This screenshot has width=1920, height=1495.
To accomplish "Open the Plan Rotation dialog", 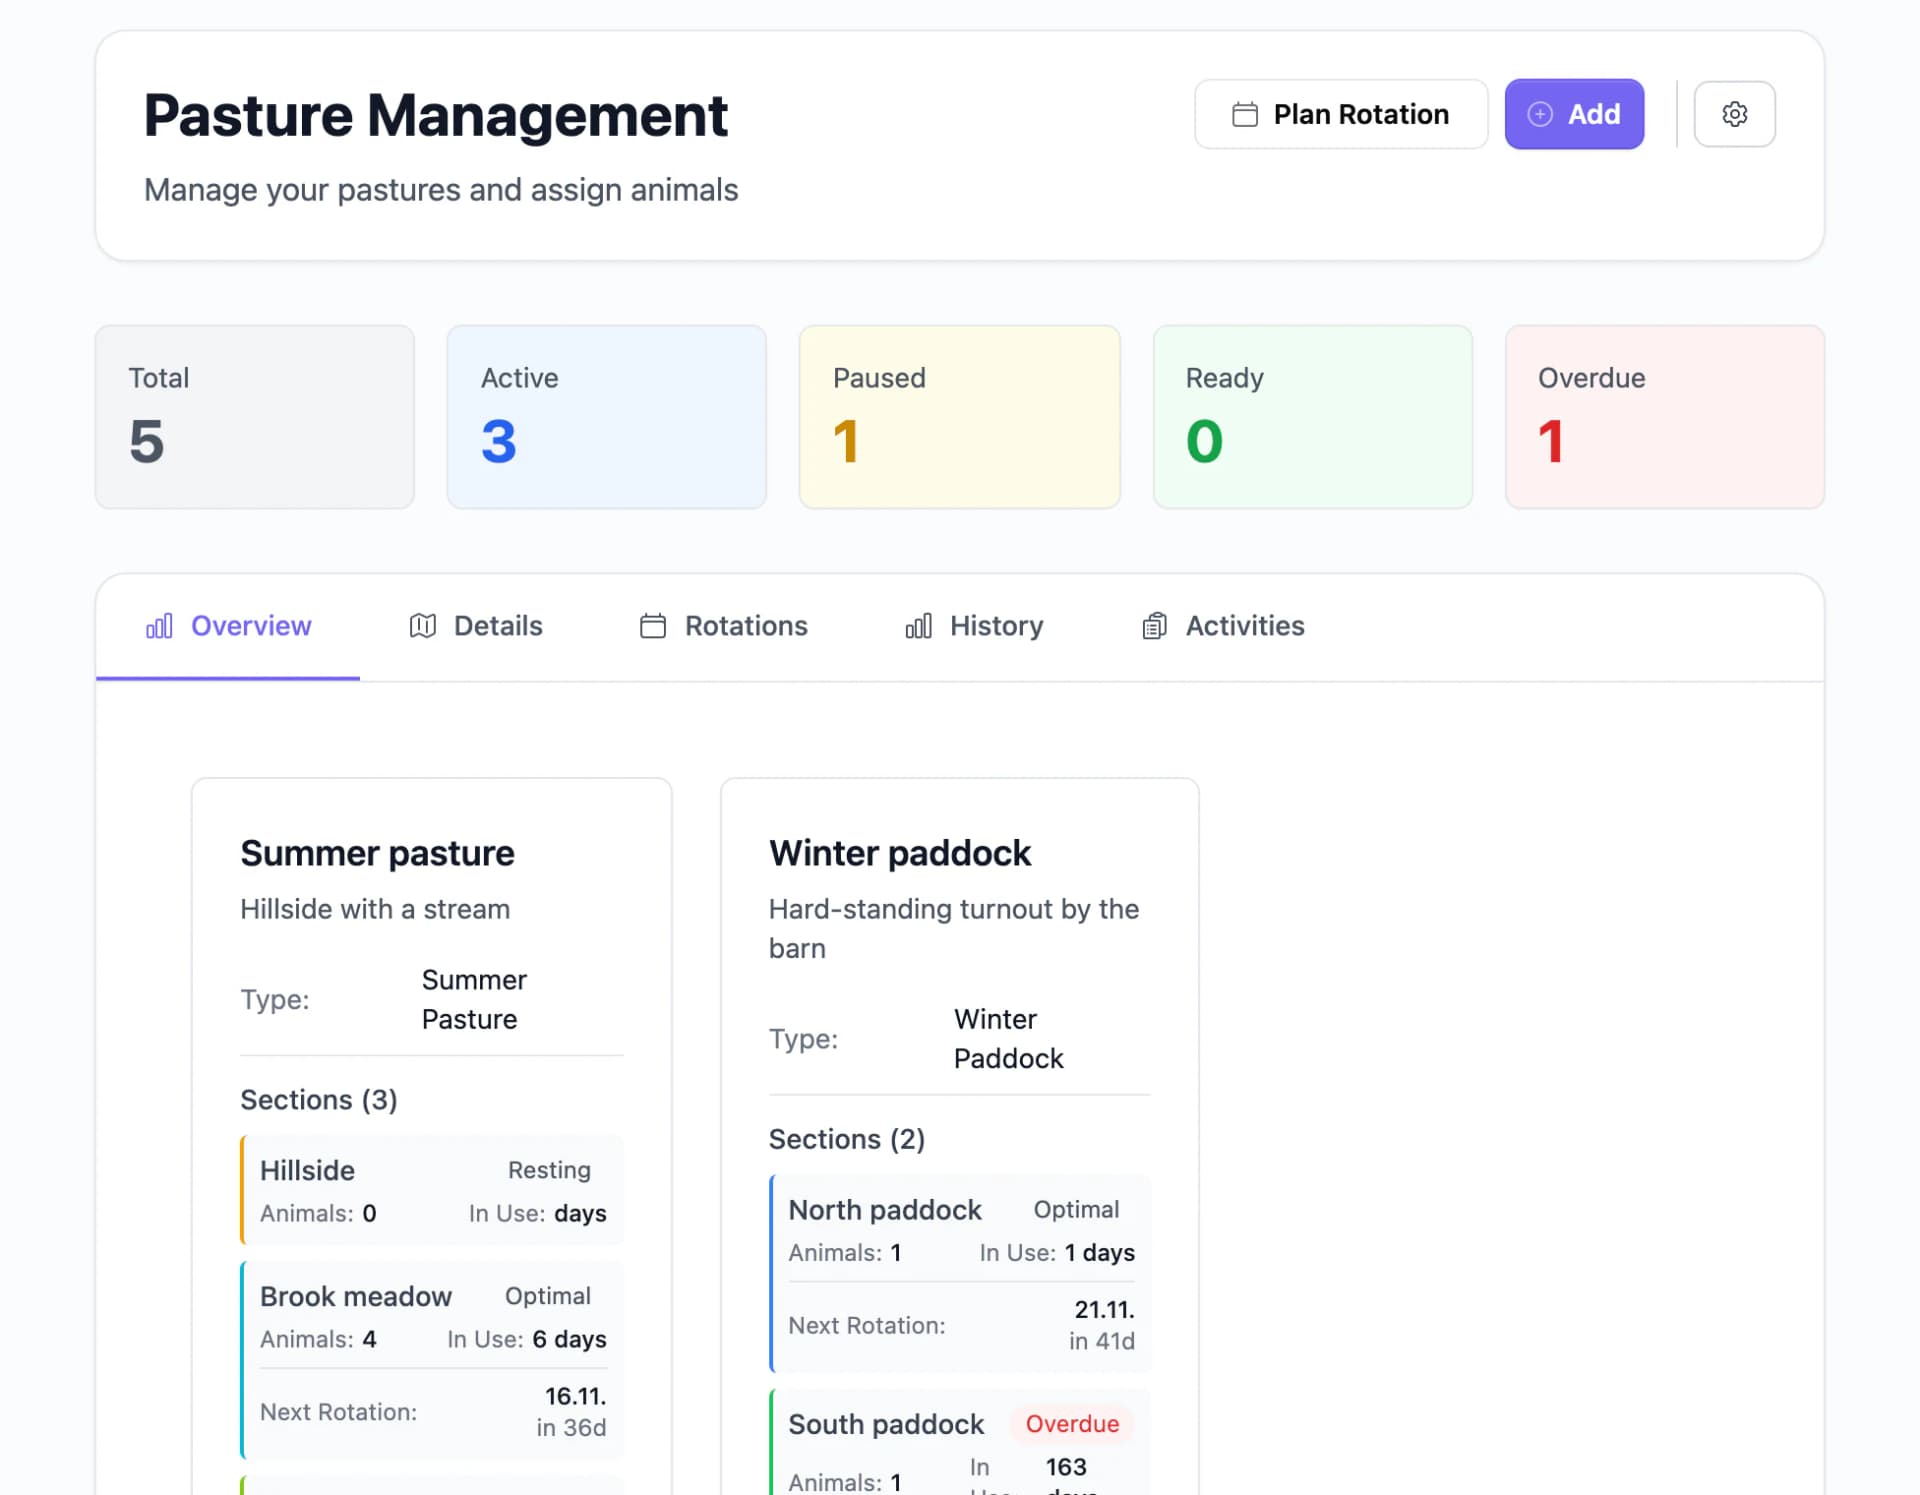I will click(1341, 114).
